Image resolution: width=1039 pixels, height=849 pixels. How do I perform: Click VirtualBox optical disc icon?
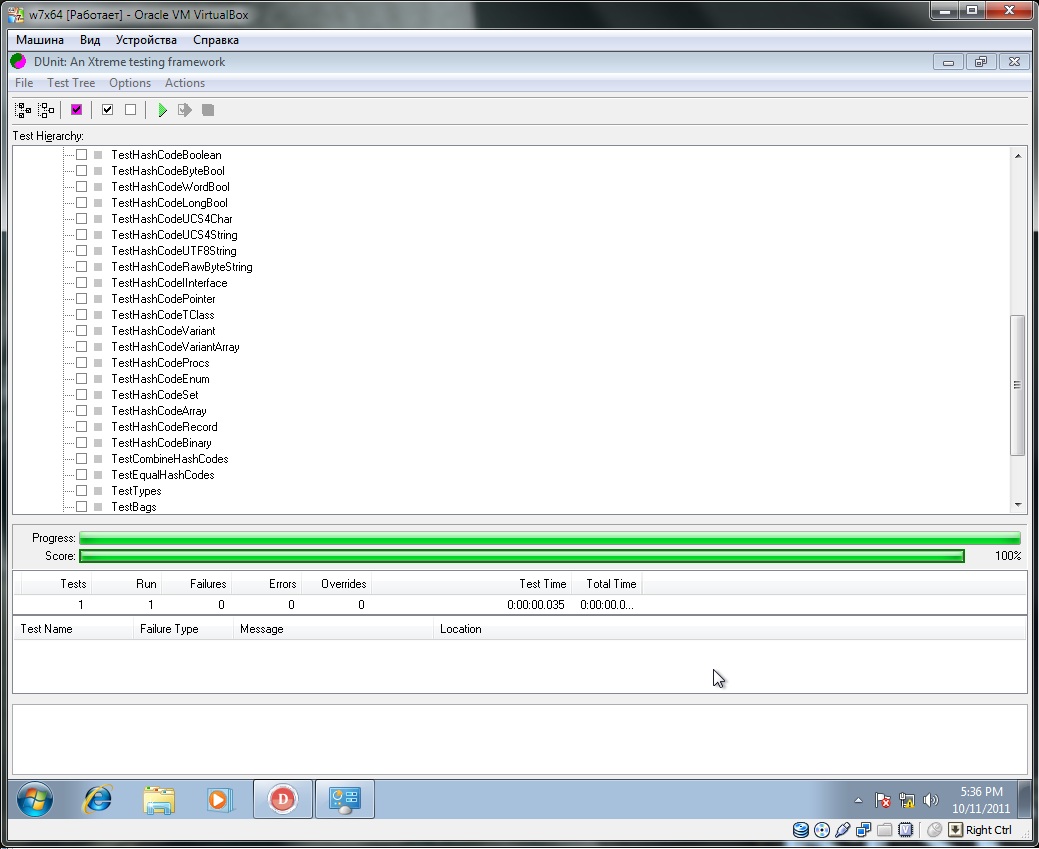pyautogui.click(x=822, y=830)
